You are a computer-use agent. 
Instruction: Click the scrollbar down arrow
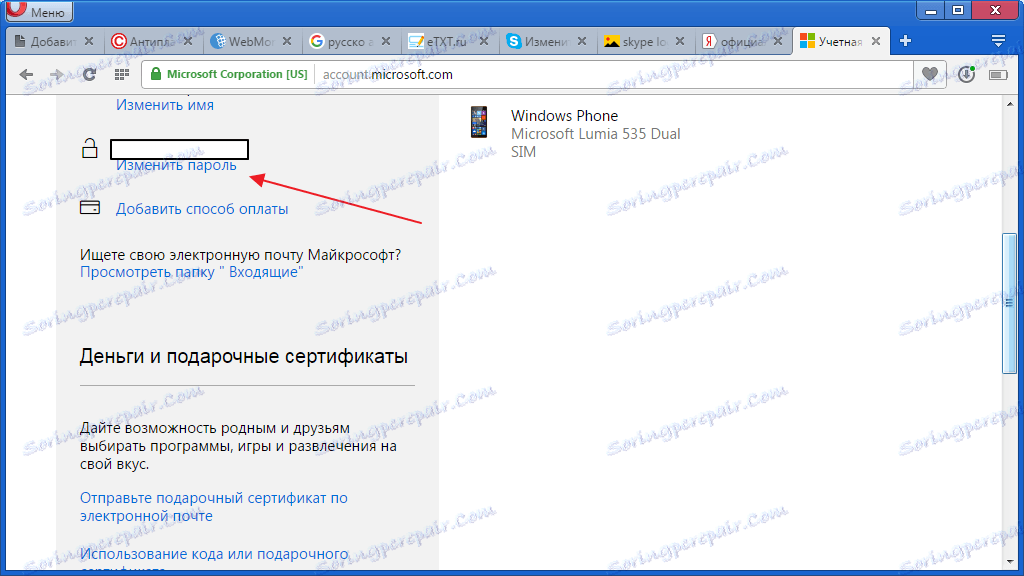1010,562
